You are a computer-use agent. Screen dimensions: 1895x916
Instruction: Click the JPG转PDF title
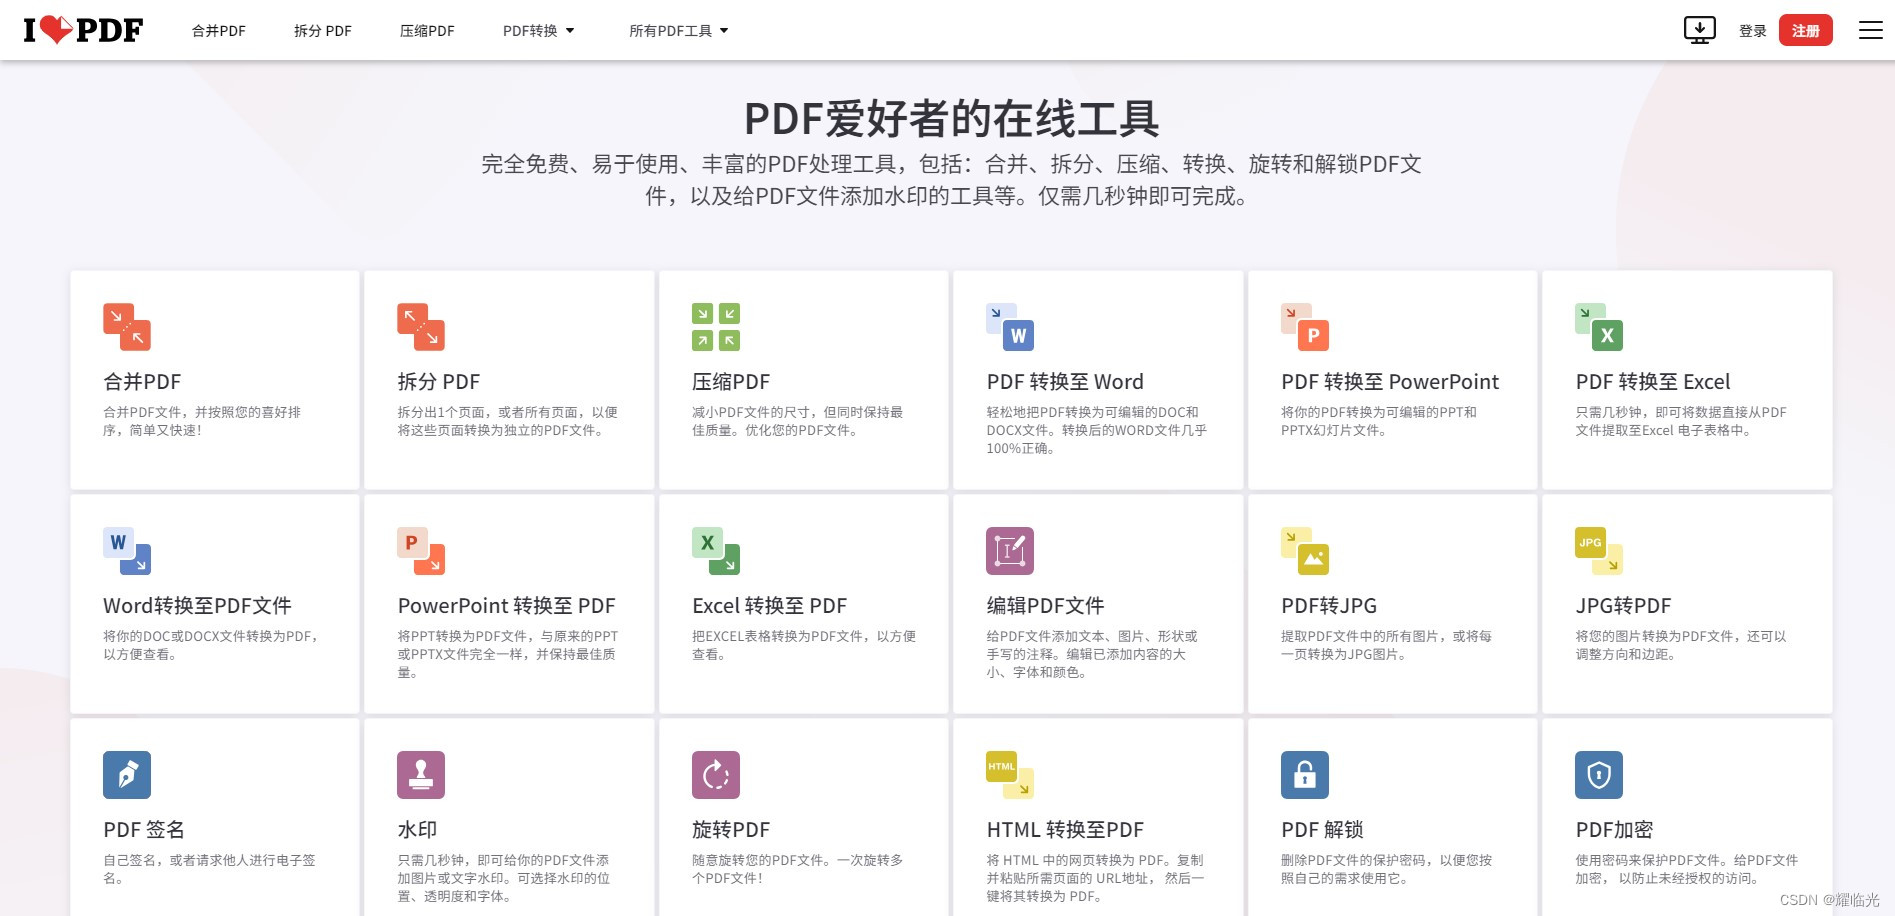tap(1624, 606)
